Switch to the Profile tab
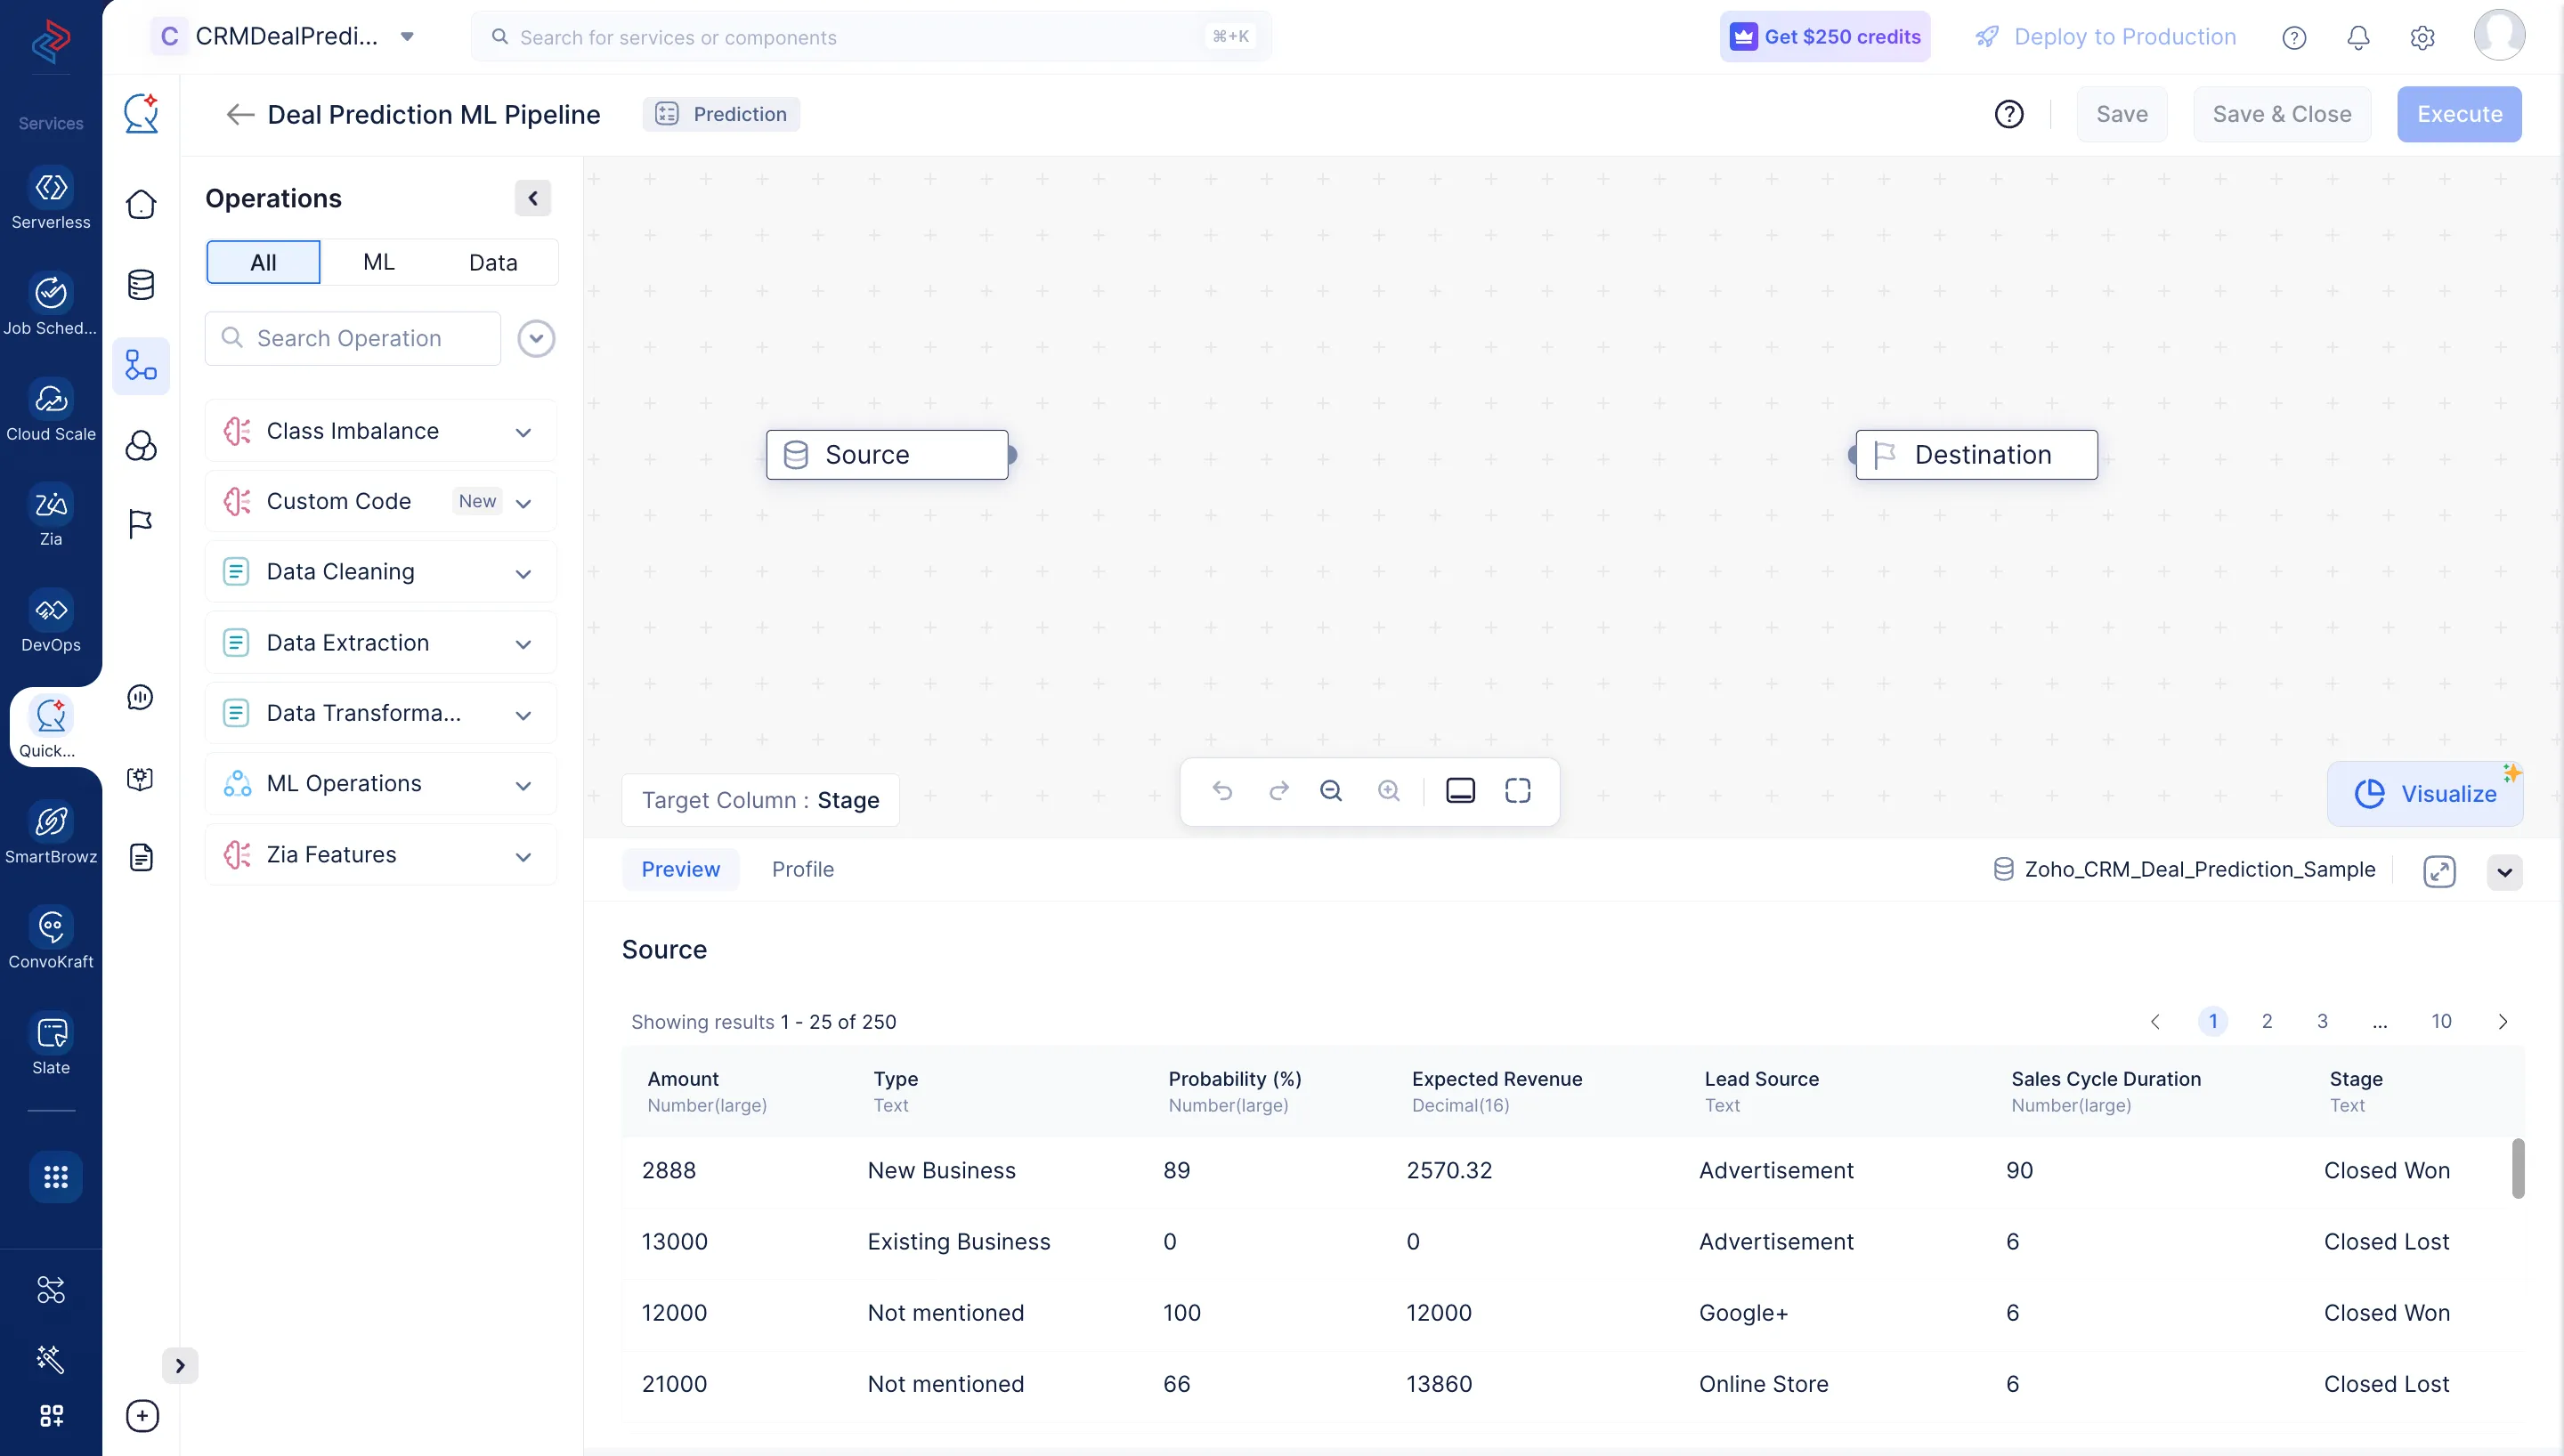2564x1456 pixels. [x=803, y=869]
